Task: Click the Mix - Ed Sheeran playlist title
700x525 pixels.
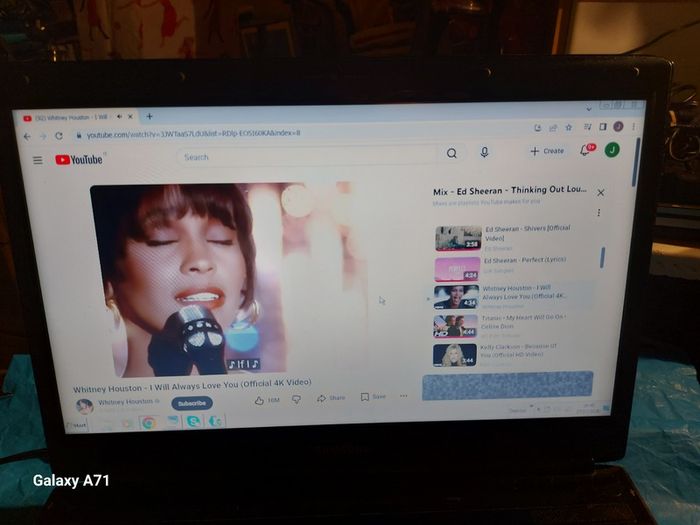Action: (x=509, y=190)
